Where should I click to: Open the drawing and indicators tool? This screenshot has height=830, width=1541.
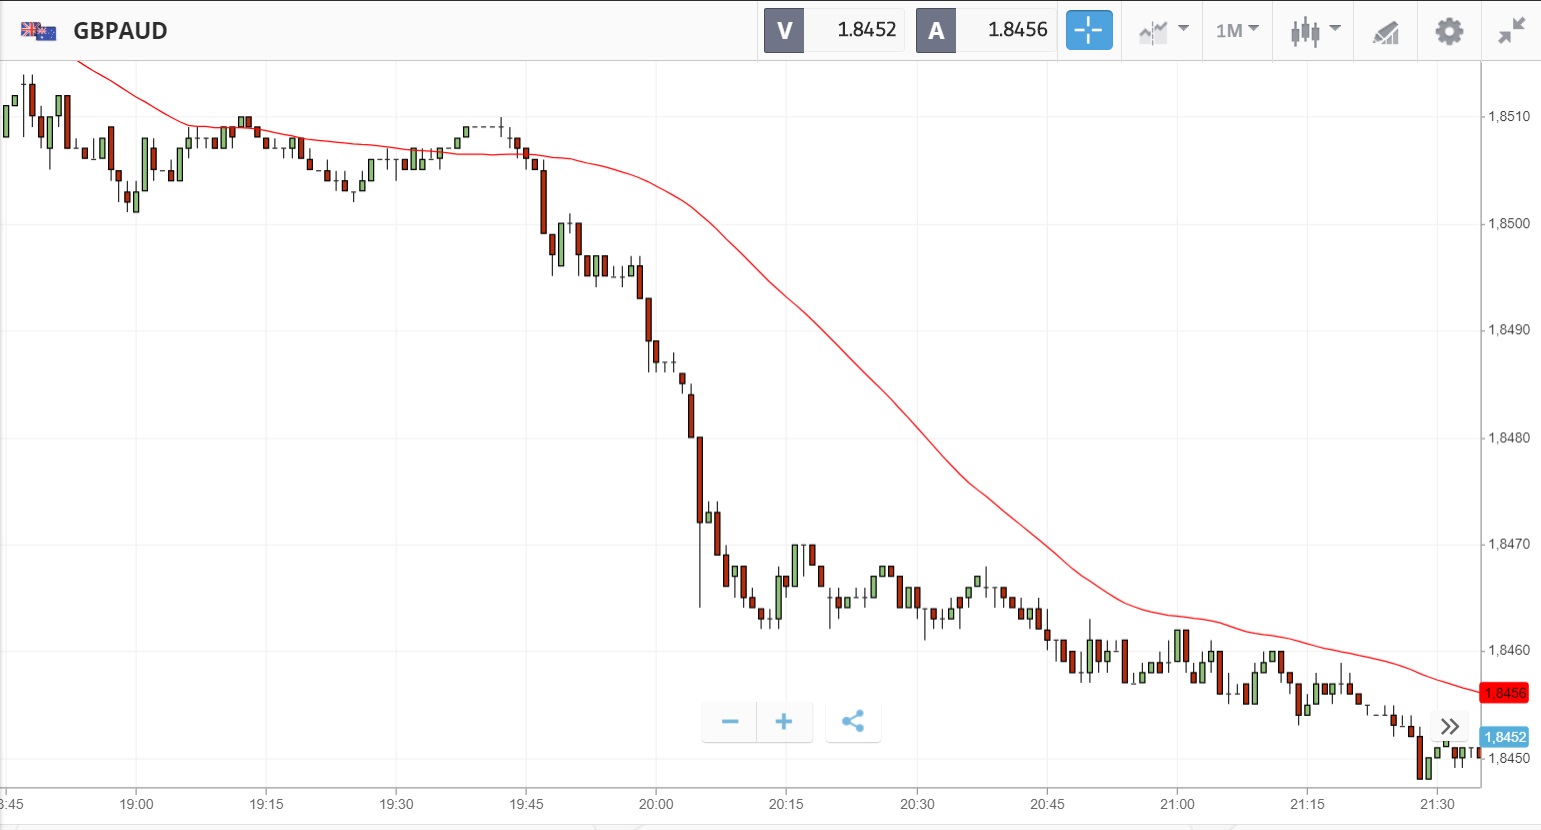coord(1385,32)
